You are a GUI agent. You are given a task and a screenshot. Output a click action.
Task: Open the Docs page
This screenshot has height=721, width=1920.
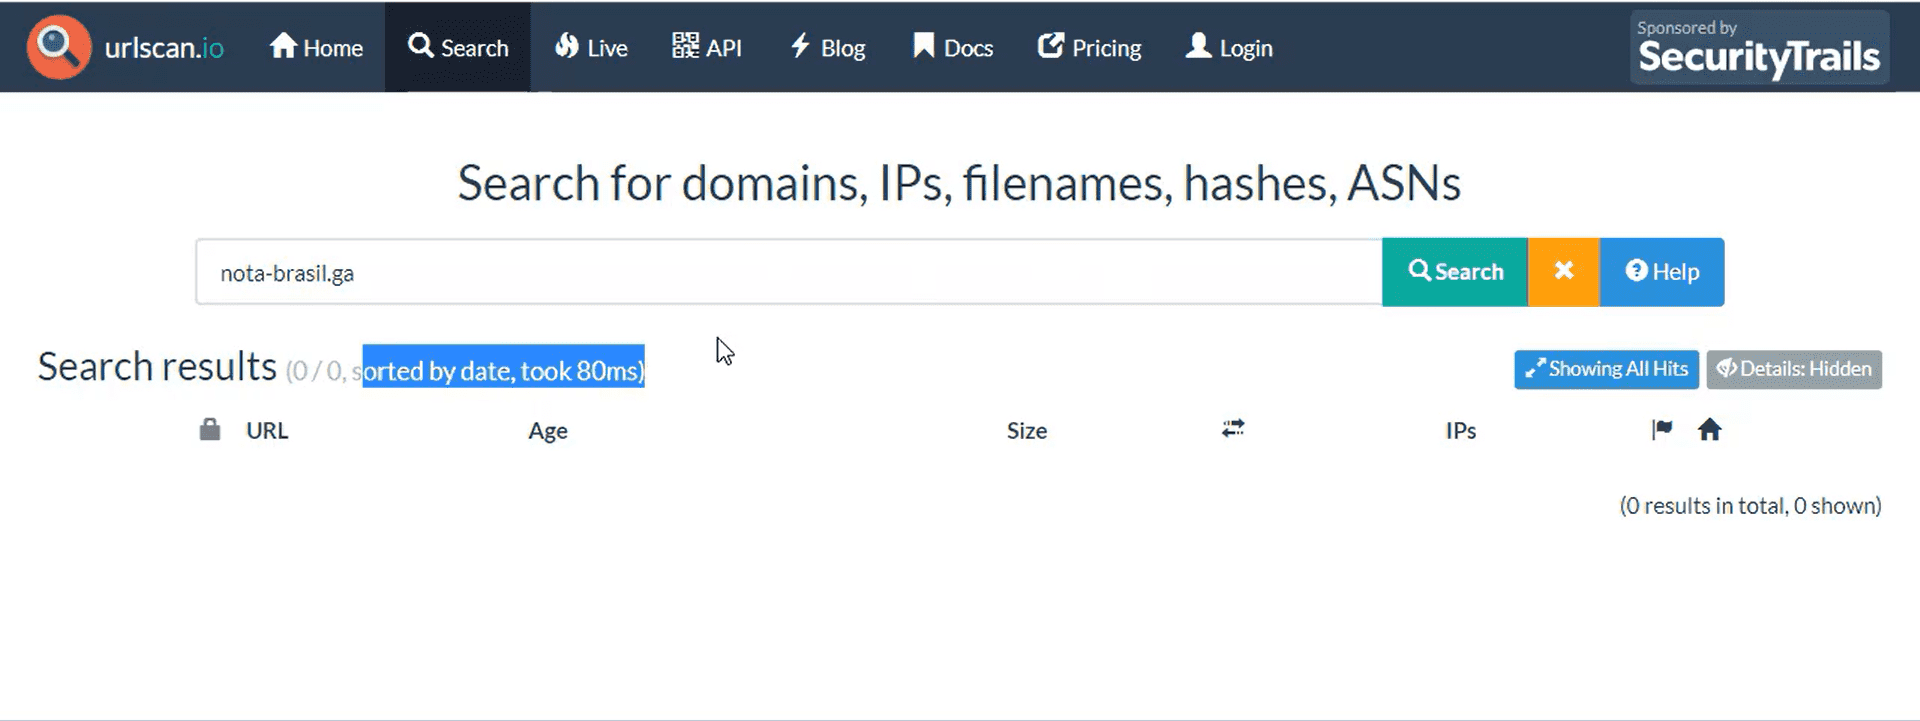[x=953, y=48]
